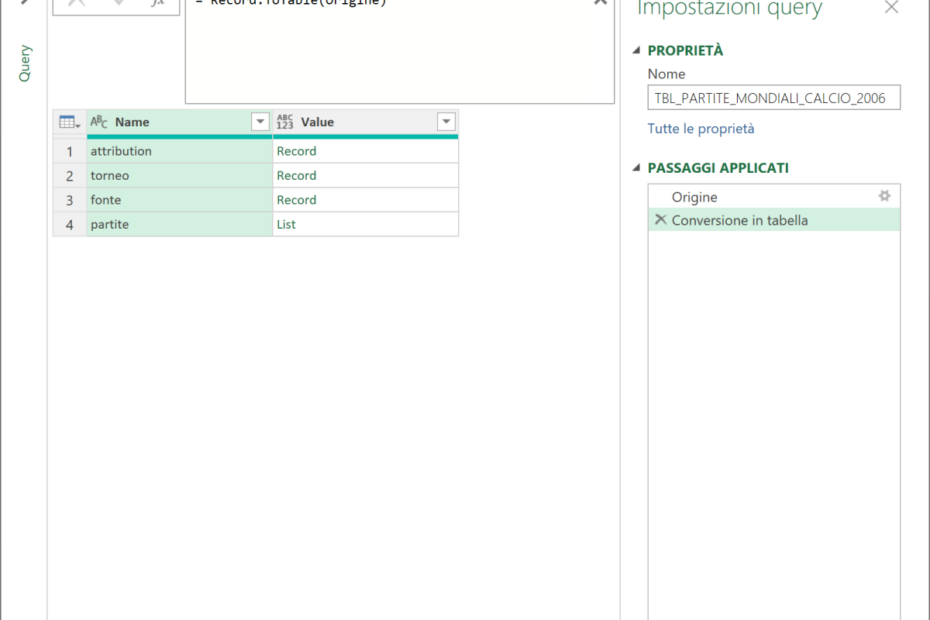This screenshot has height=620, width=930.
Task: Open the List link in partite row
Action: tap(286, 224)
